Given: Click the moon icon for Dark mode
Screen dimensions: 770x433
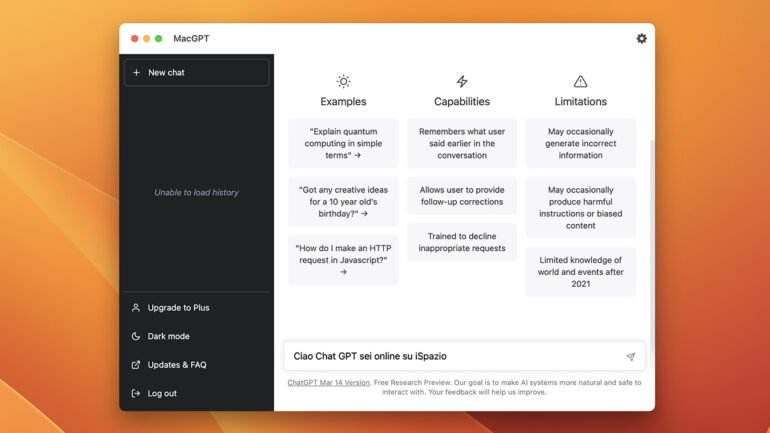Looking at the screenshot, I should tap(136, 337).
